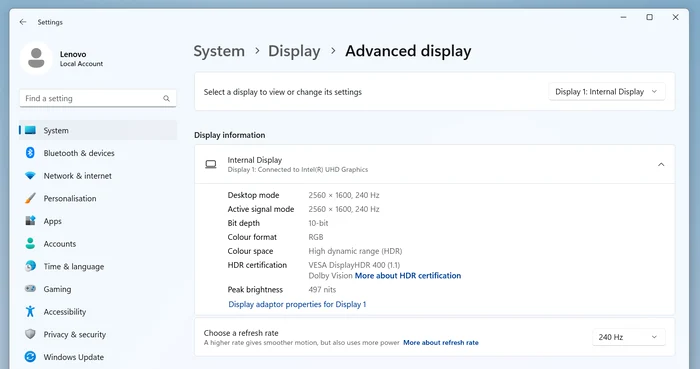700x369 pixels.
Task: Click the RGB colour format value
Action: (316, 237)
